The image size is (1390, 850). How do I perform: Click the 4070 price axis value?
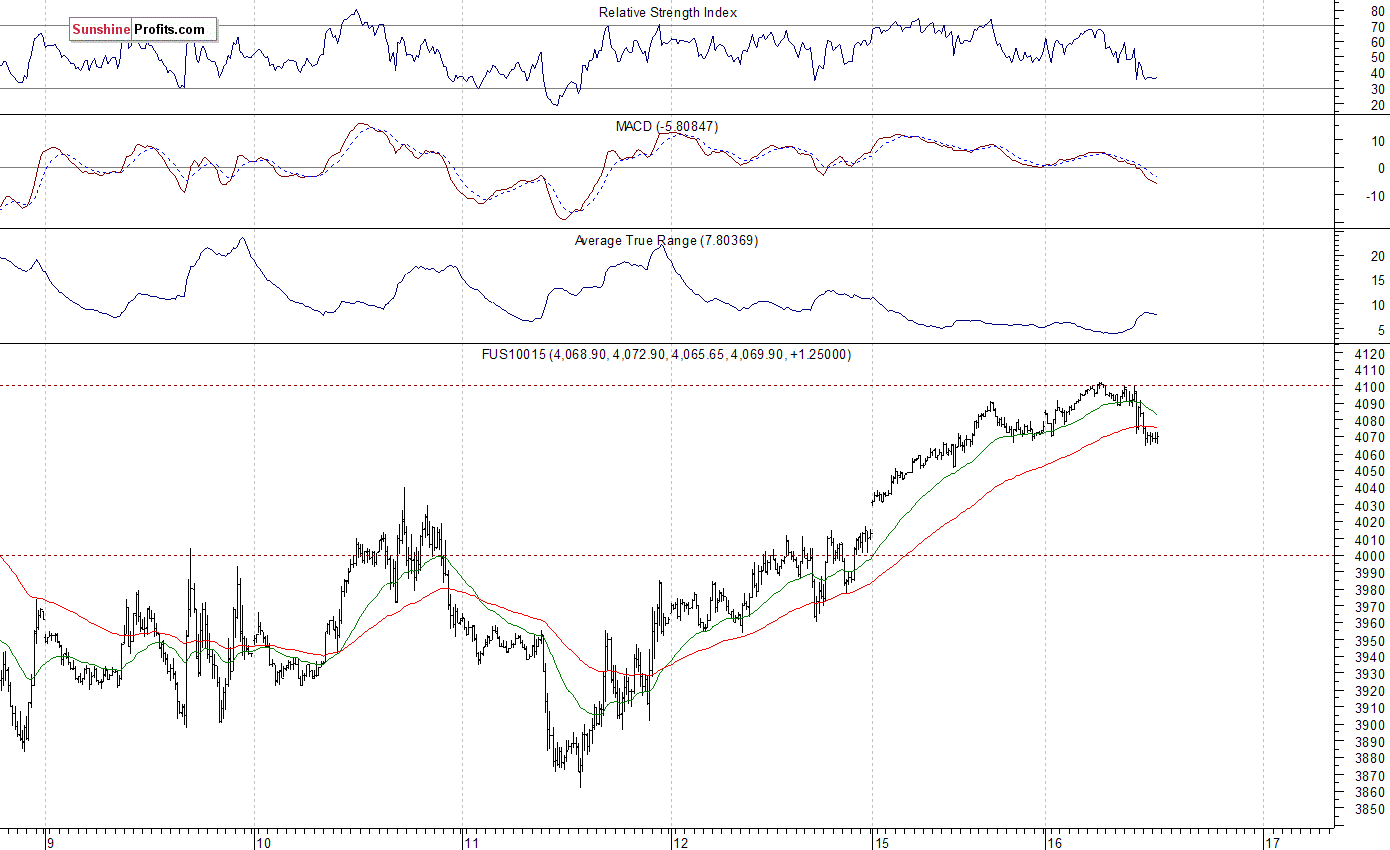pos(1369,438)
